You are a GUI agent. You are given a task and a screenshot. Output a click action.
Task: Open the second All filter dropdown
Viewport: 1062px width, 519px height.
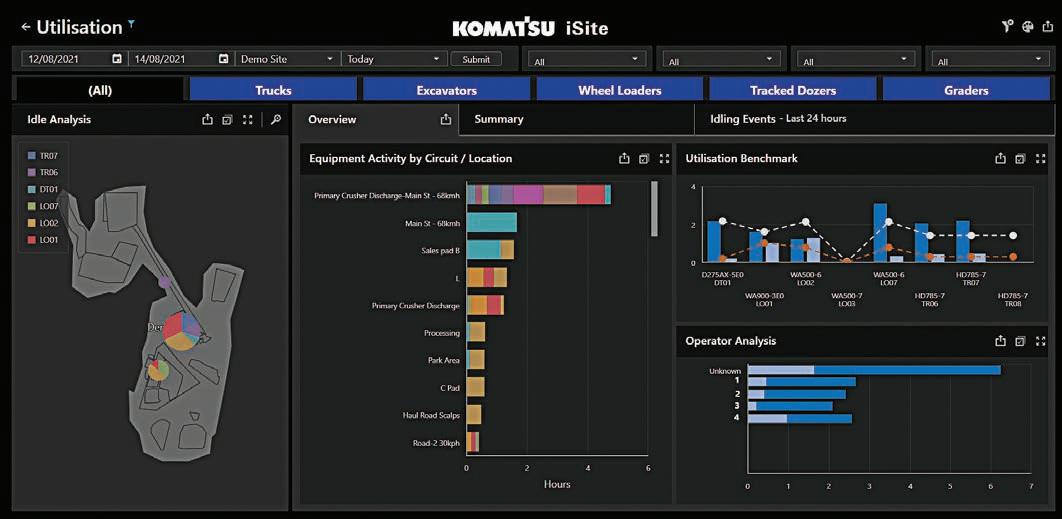721,60
